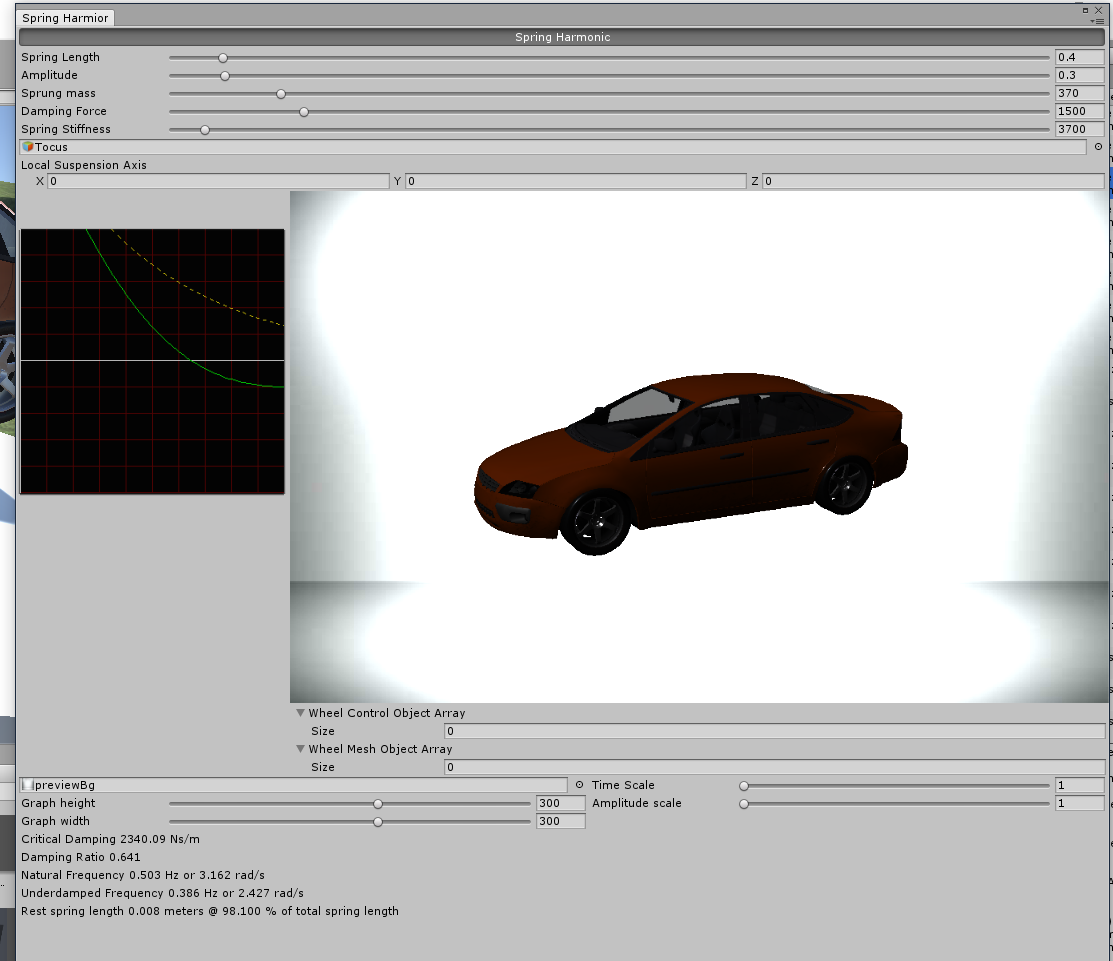Click the Spring Length slider handle
The height and width of the screenshot is (961, 1113).
point(223,58)
